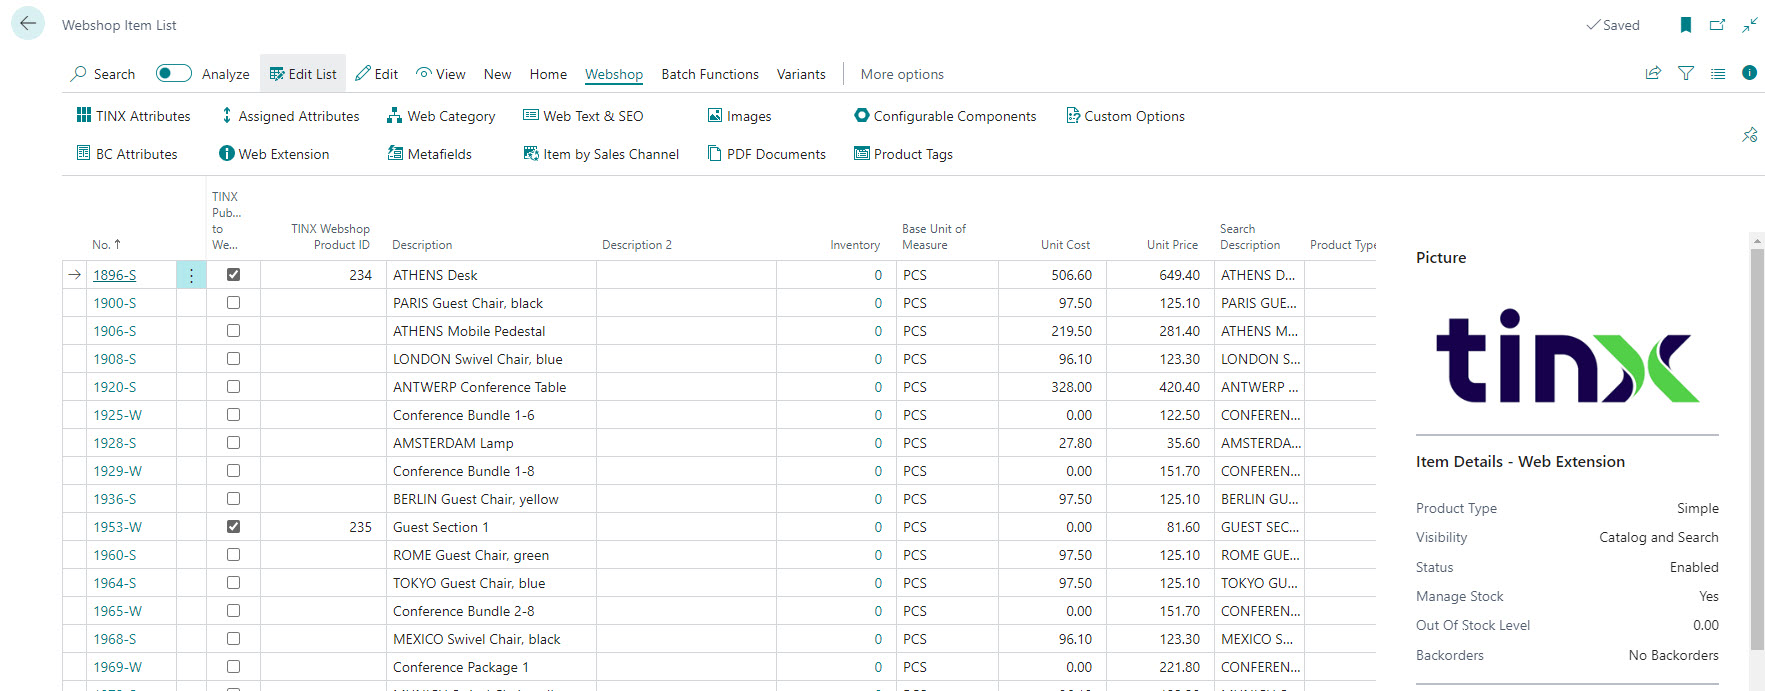Image resolution: width=1765 pixels, height=691 pixels.
Task: Open Configurable Components
Action: click(945, 116)
